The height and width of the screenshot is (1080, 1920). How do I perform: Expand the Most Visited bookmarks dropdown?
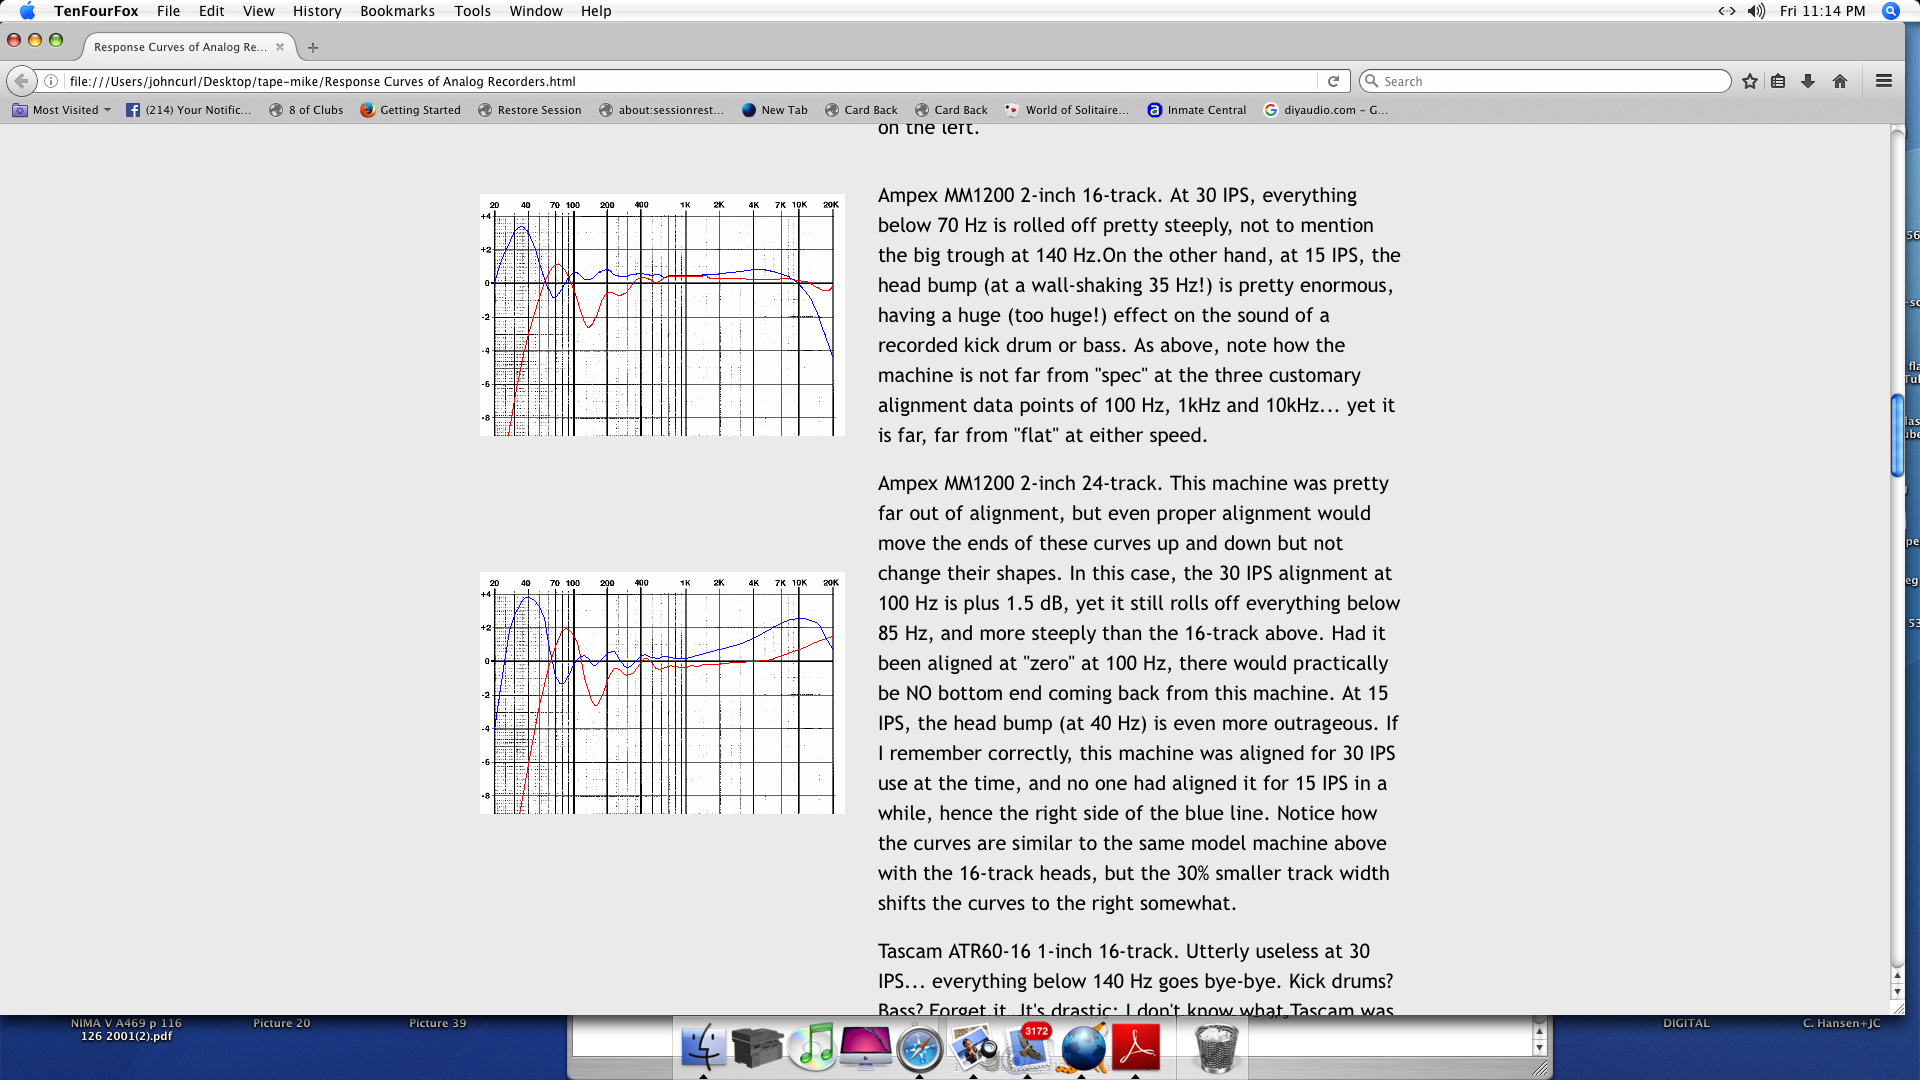(62, 110)
